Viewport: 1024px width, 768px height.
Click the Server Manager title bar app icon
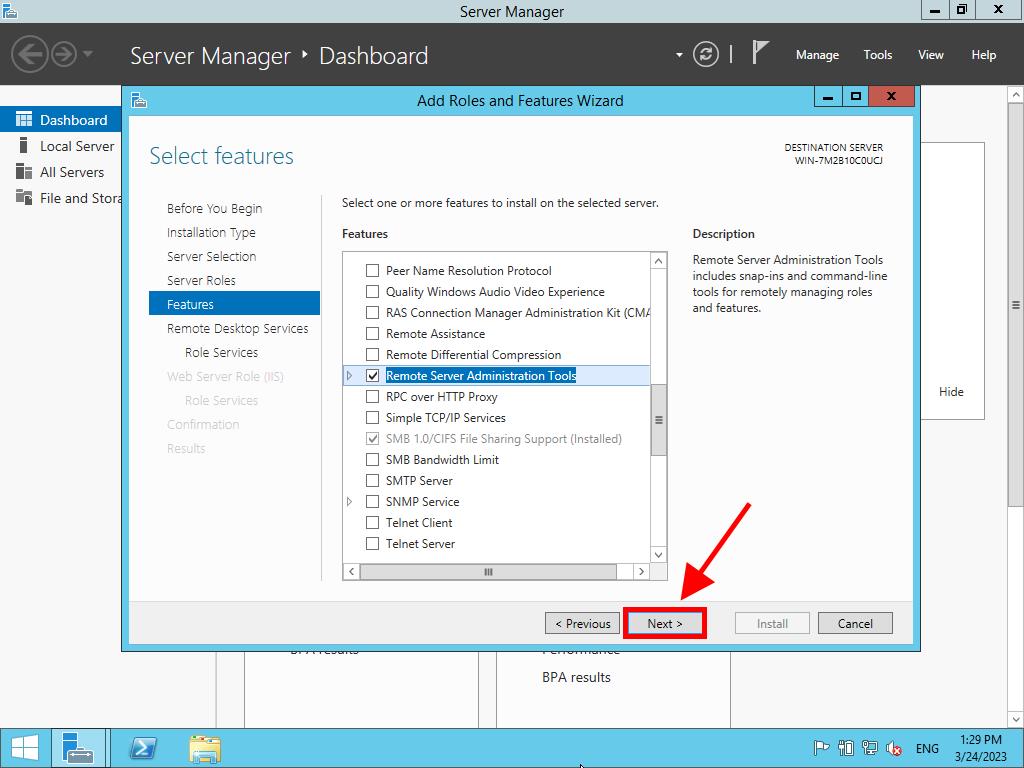pyautogui.click(x=10, y=11)
